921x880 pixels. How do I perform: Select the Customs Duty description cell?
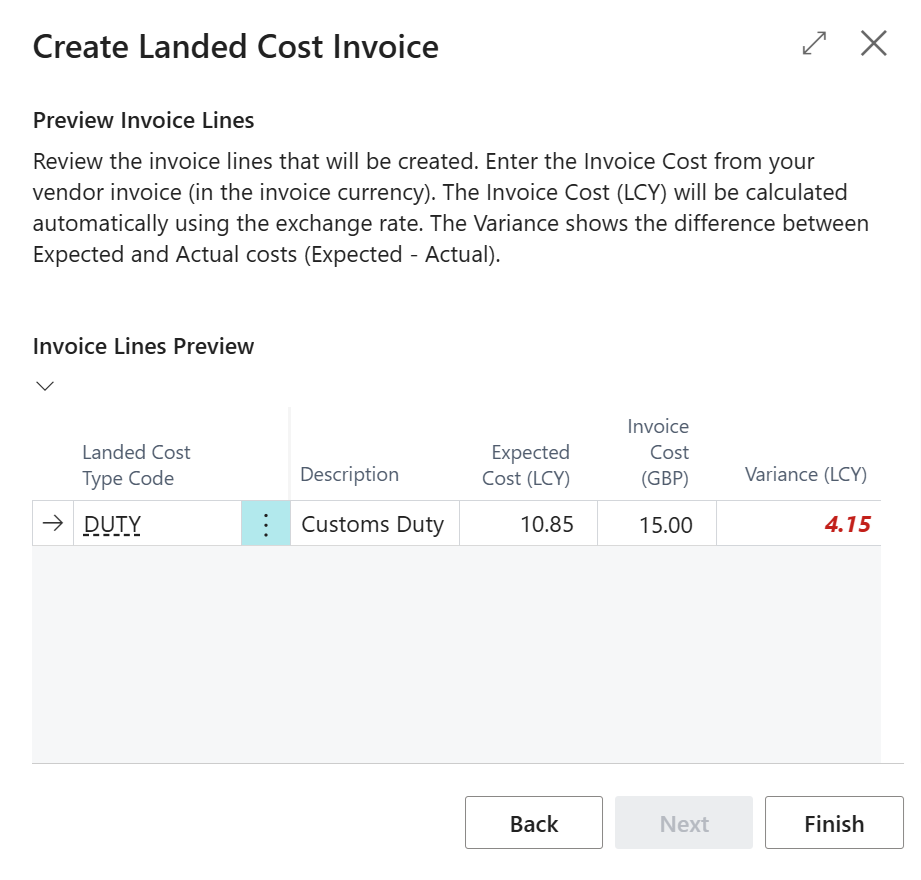pos(373,524)
